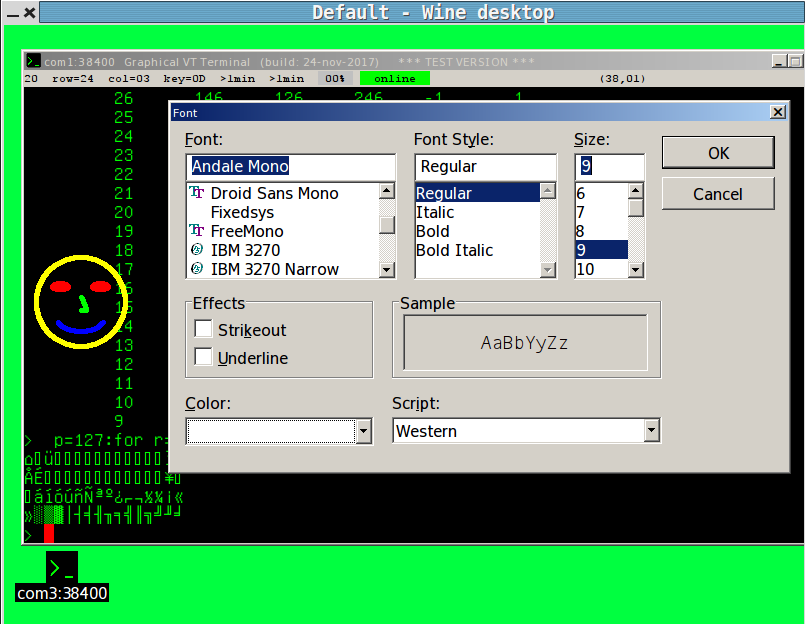Confirm font choice with OK button

pyautogui.click(x=718, y=153)
